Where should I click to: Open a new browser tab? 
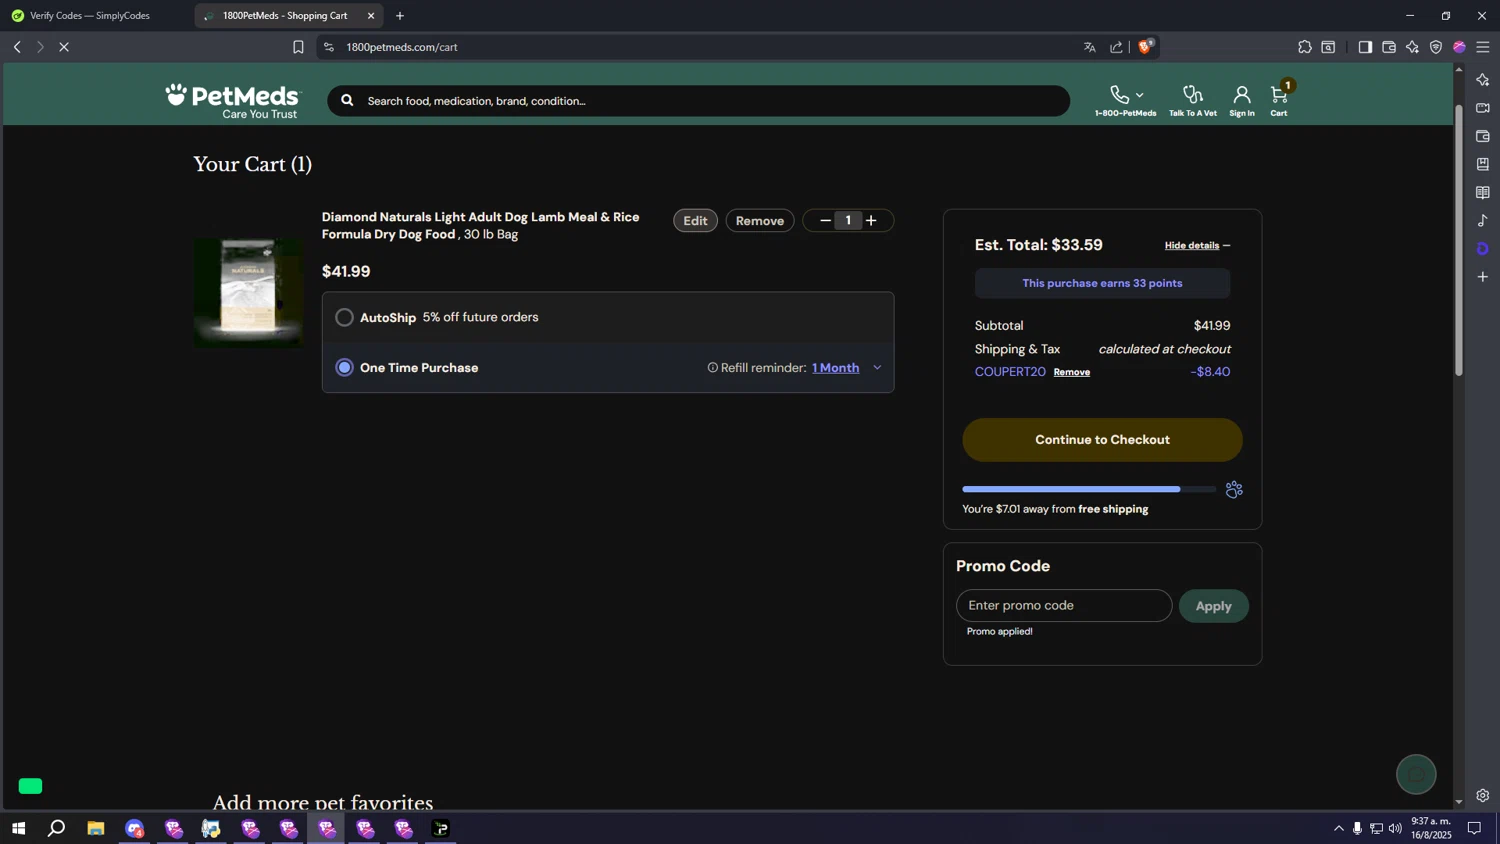tap(400, 16)
